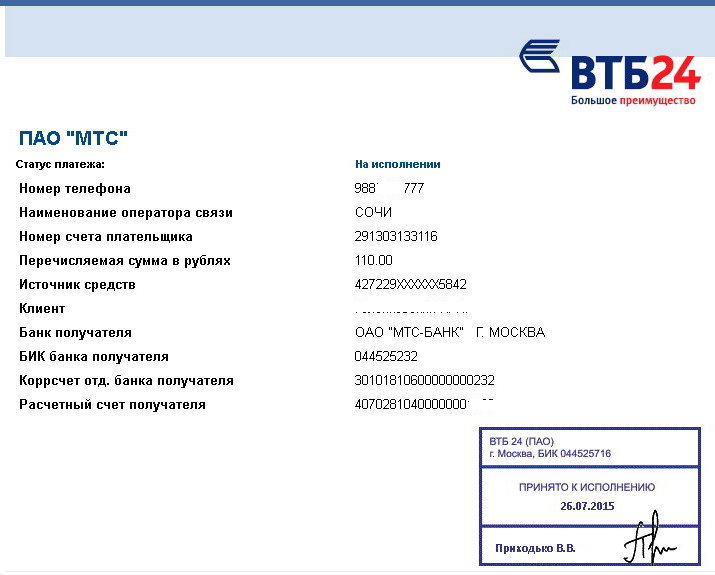
Task: Click the status value 'На исполнении'
Action: [398, 164]
